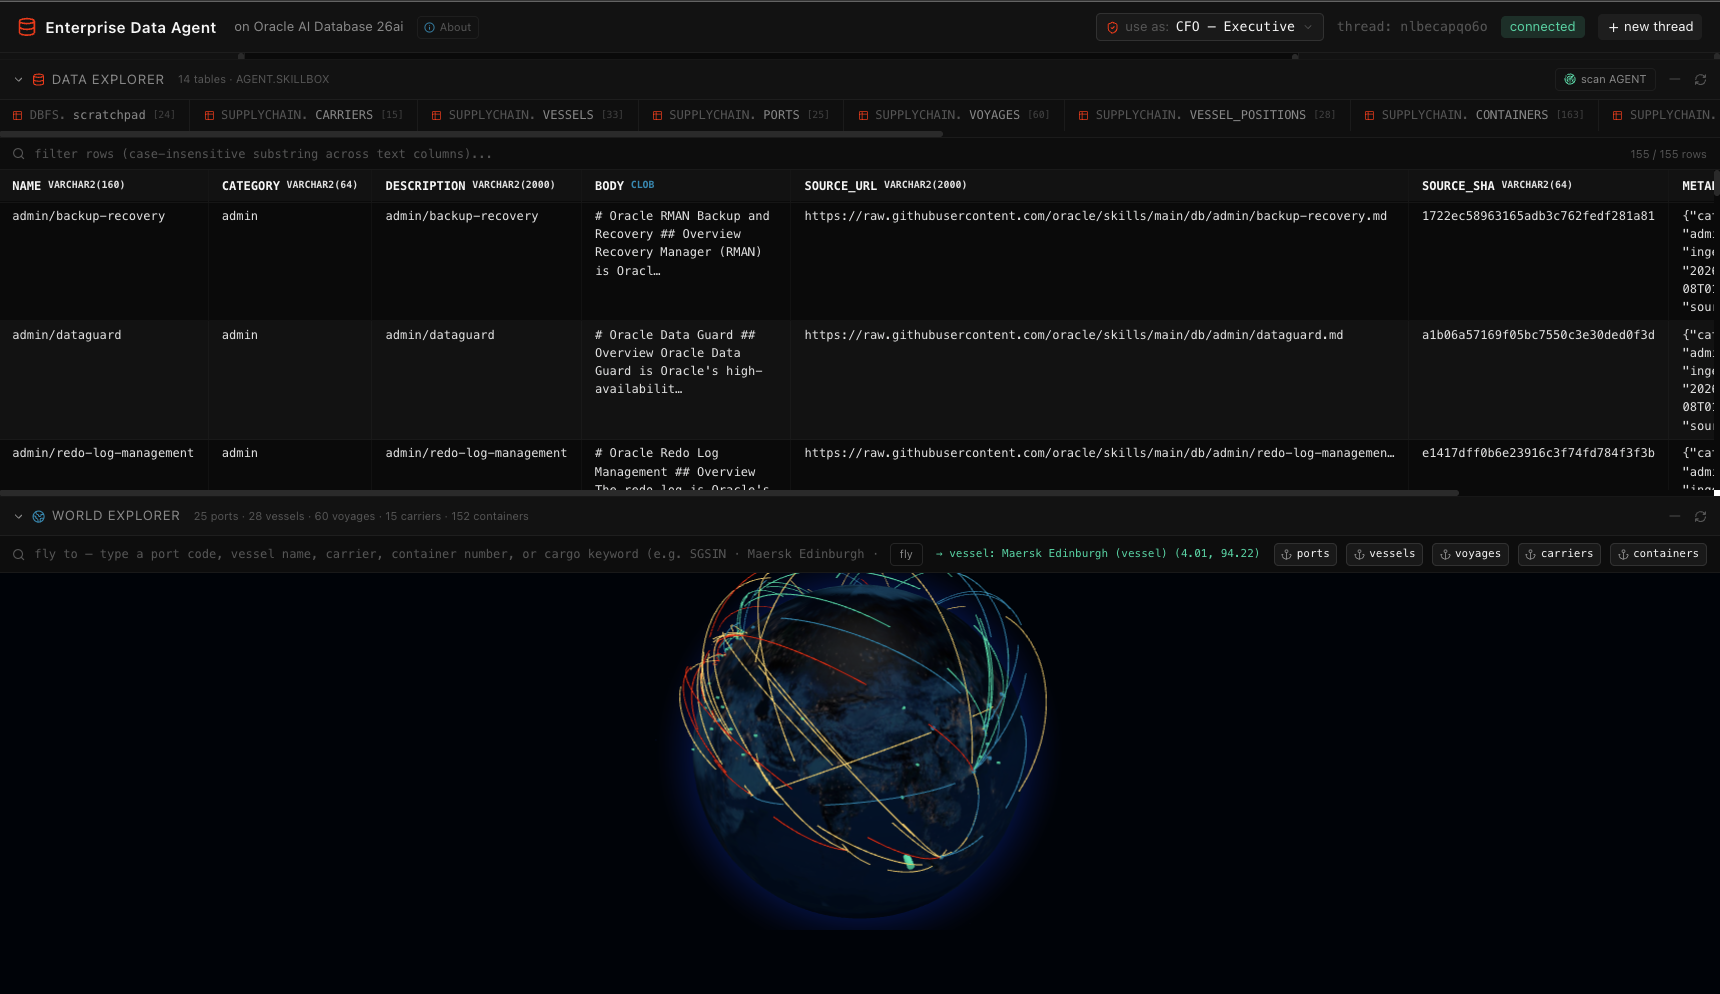Switch to DBFS.scratchpad table tab
Image resolution: width=1720 pixels, height=994 pixels.
(94, 115)
